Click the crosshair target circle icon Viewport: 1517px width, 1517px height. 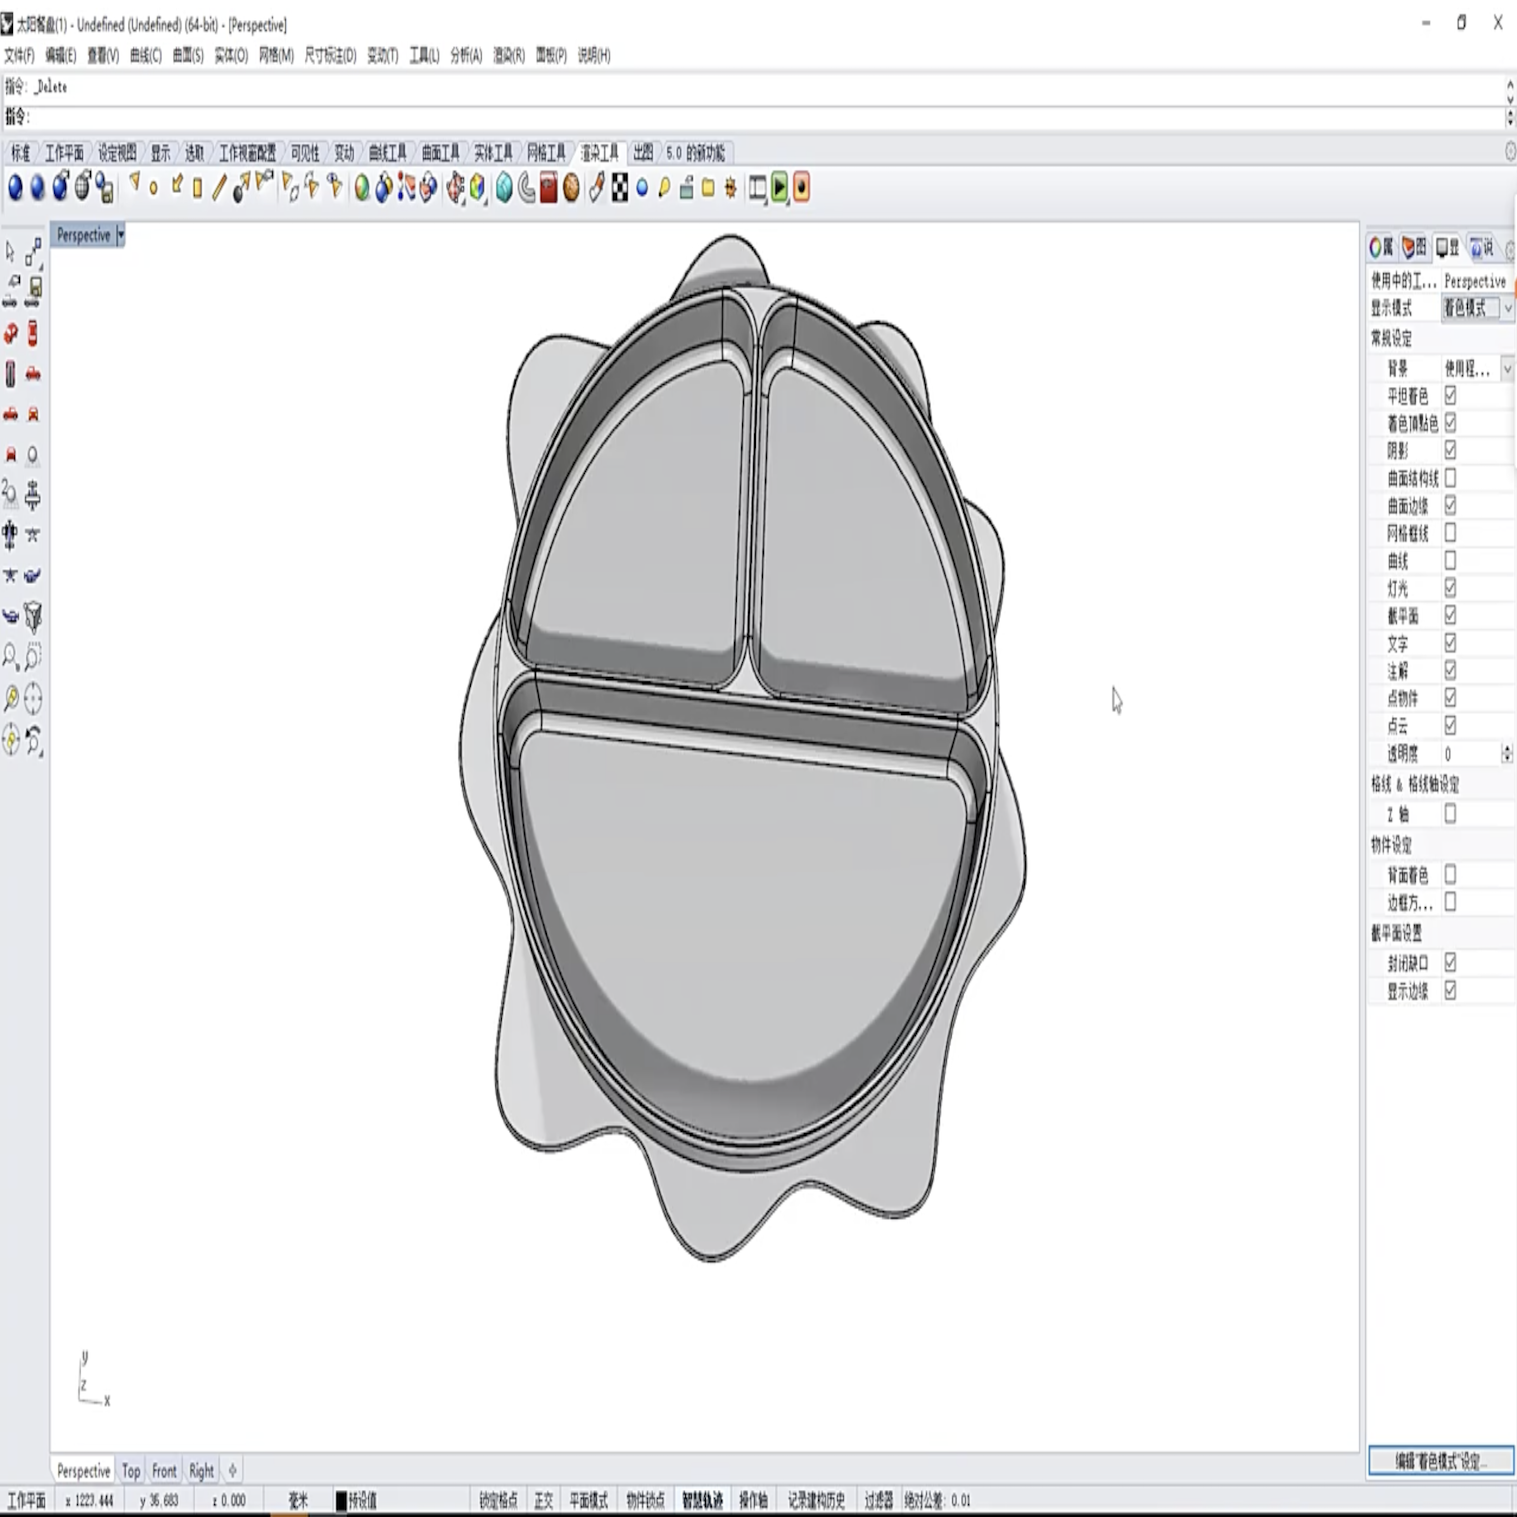click(33, 698)
